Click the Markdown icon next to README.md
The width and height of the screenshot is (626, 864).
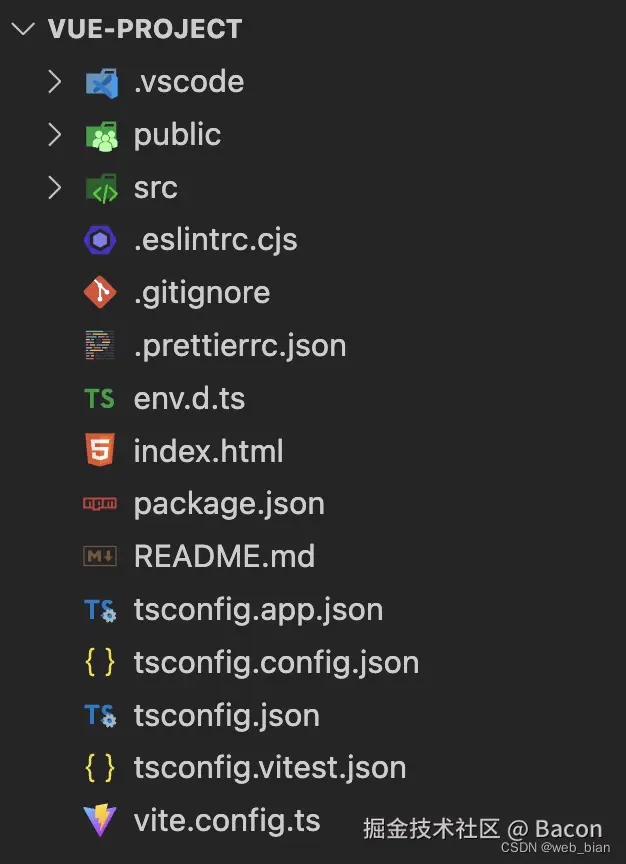pos(100,557)
